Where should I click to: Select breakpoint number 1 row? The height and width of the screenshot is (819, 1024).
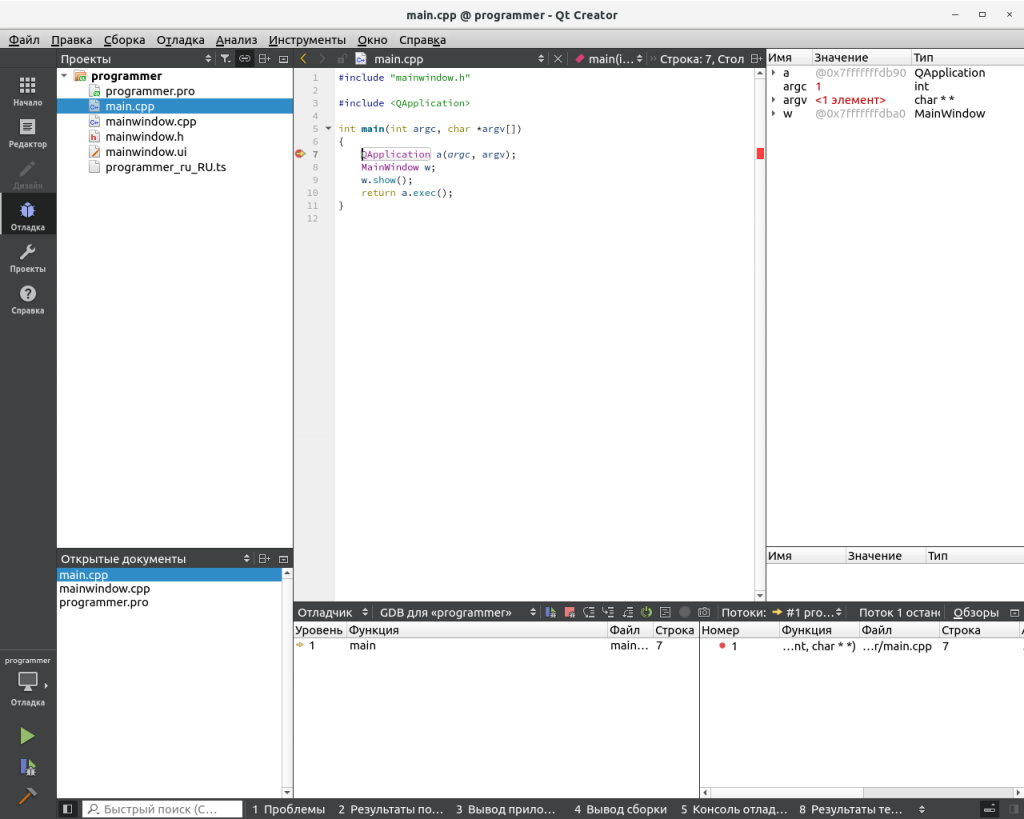(x=861, y=646)
